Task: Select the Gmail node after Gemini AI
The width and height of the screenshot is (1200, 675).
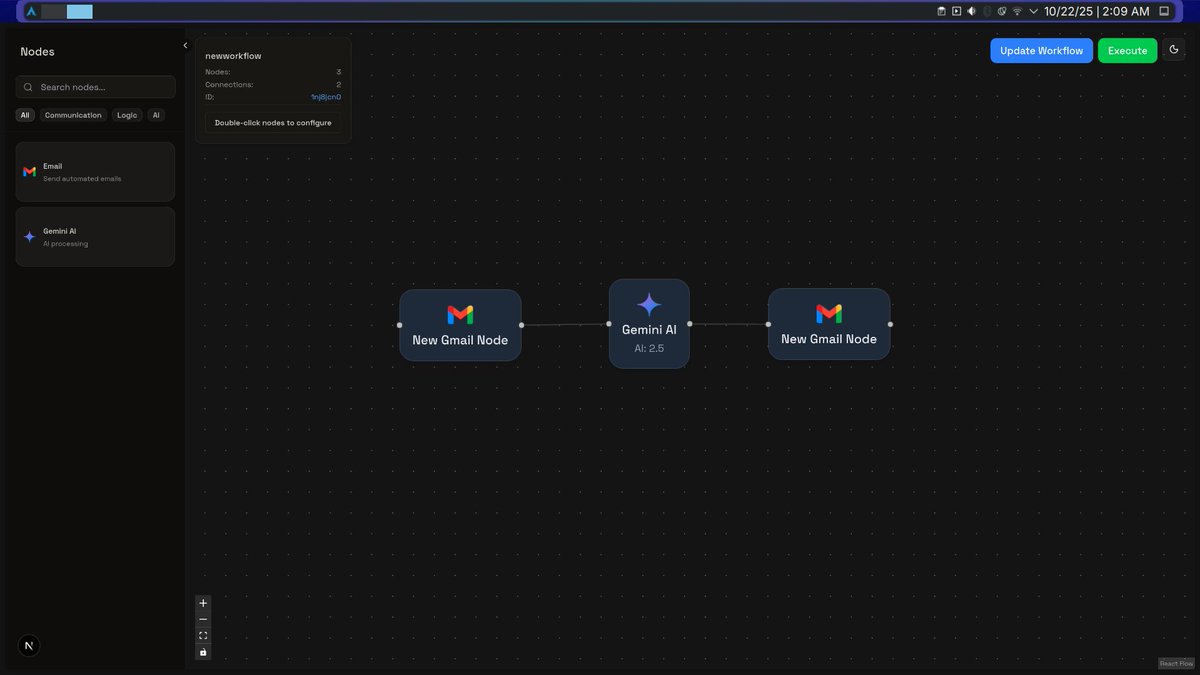Action: click(829, 324)
